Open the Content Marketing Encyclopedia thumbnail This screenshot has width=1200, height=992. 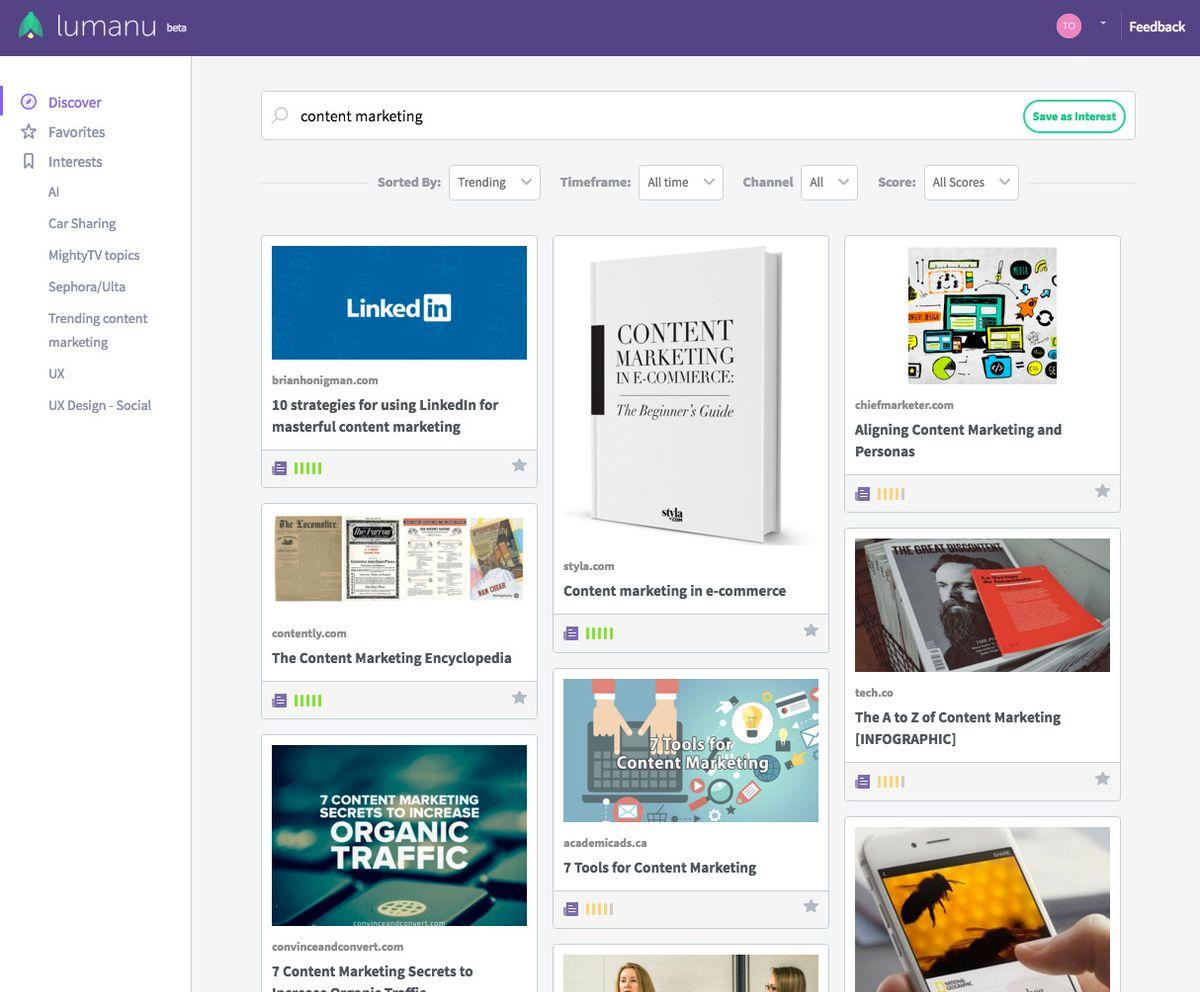pyautogui.click(x=399, y=558)
